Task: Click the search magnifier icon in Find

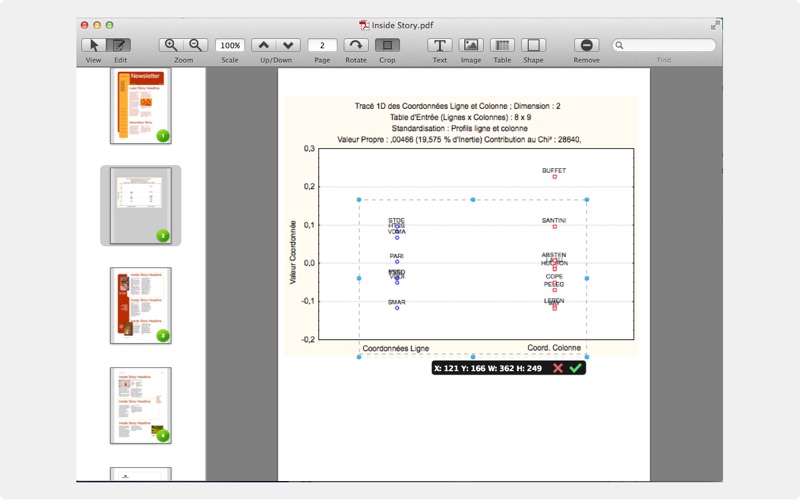Action: coord(619,45)
